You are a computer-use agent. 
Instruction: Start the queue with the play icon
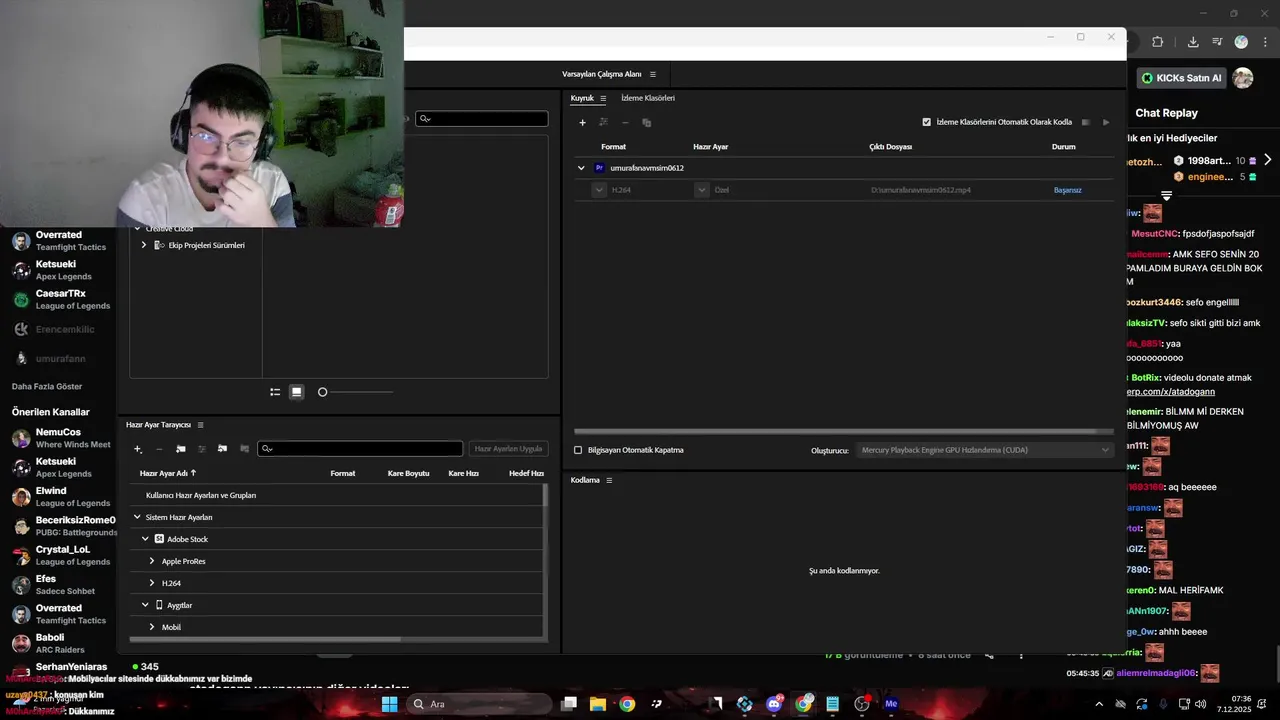click(x=1106, y=122)
